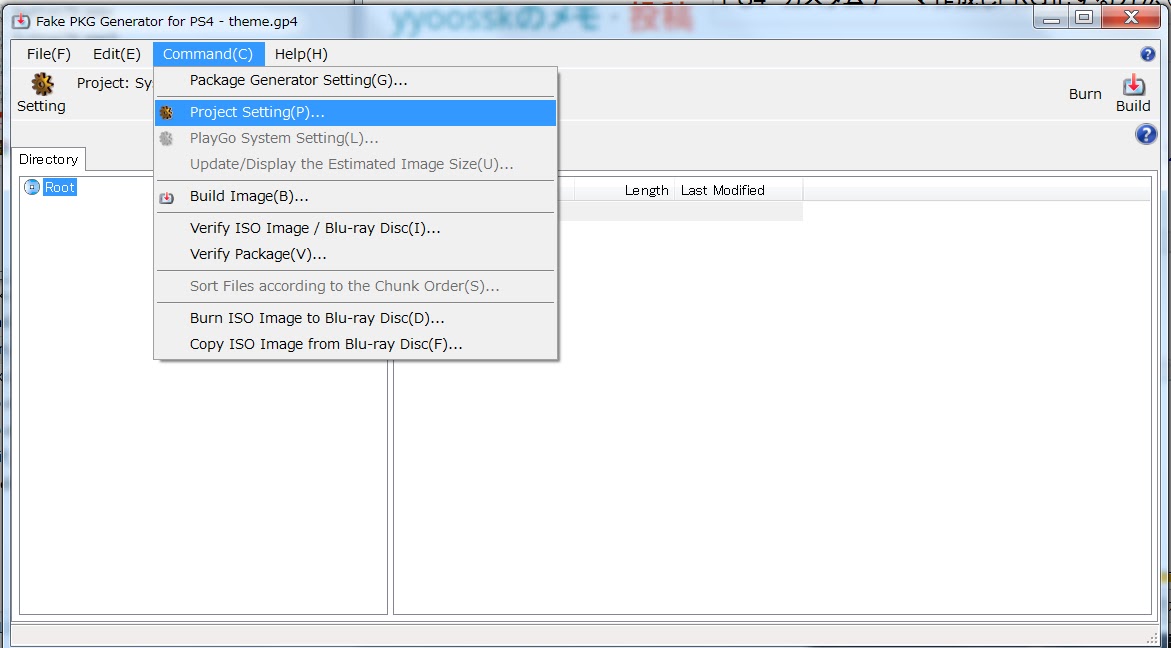The width and height of the screenshot is (1171, 648).
Task: Choose Project Setting(P)... menu entry
Action: (355, 113)
